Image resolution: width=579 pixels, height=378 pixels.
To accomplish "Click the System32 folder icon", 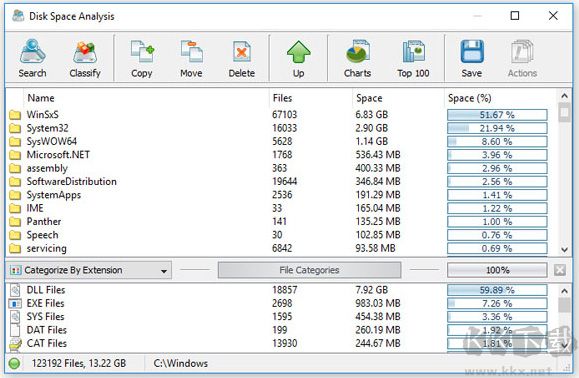I will click(15, 128).
